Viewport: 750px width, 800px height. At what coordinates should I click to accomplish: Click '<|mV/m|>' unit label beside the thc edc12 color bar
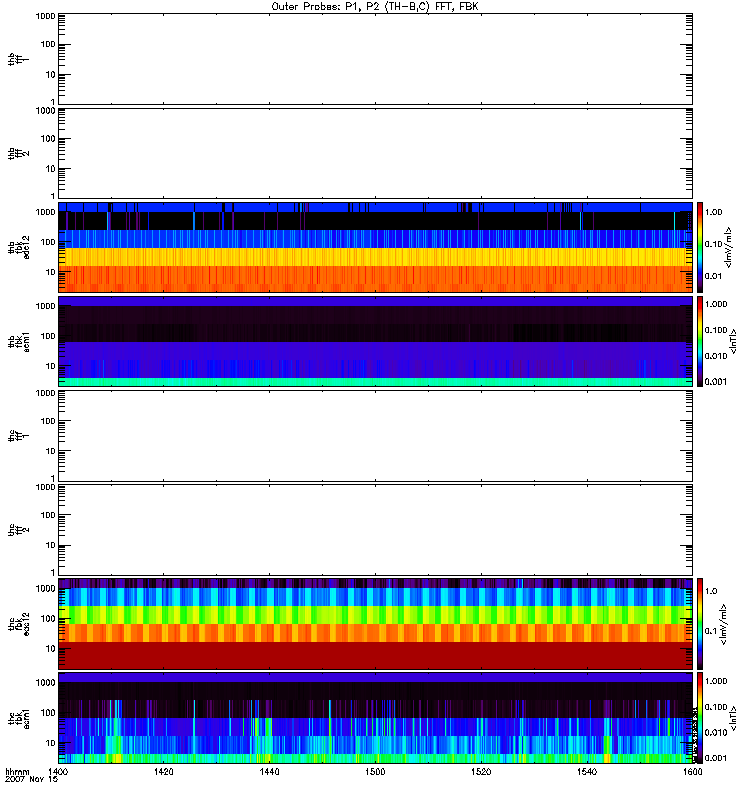click(723, 624)
